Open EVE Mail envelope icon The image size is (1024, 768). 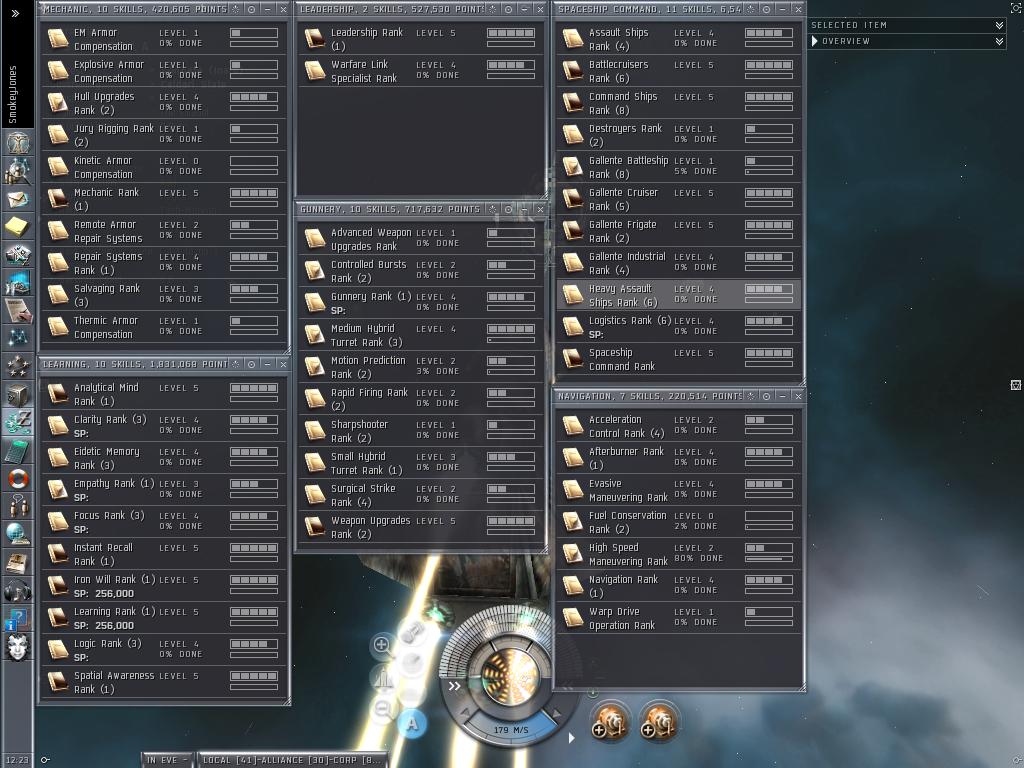pos(18,199)
